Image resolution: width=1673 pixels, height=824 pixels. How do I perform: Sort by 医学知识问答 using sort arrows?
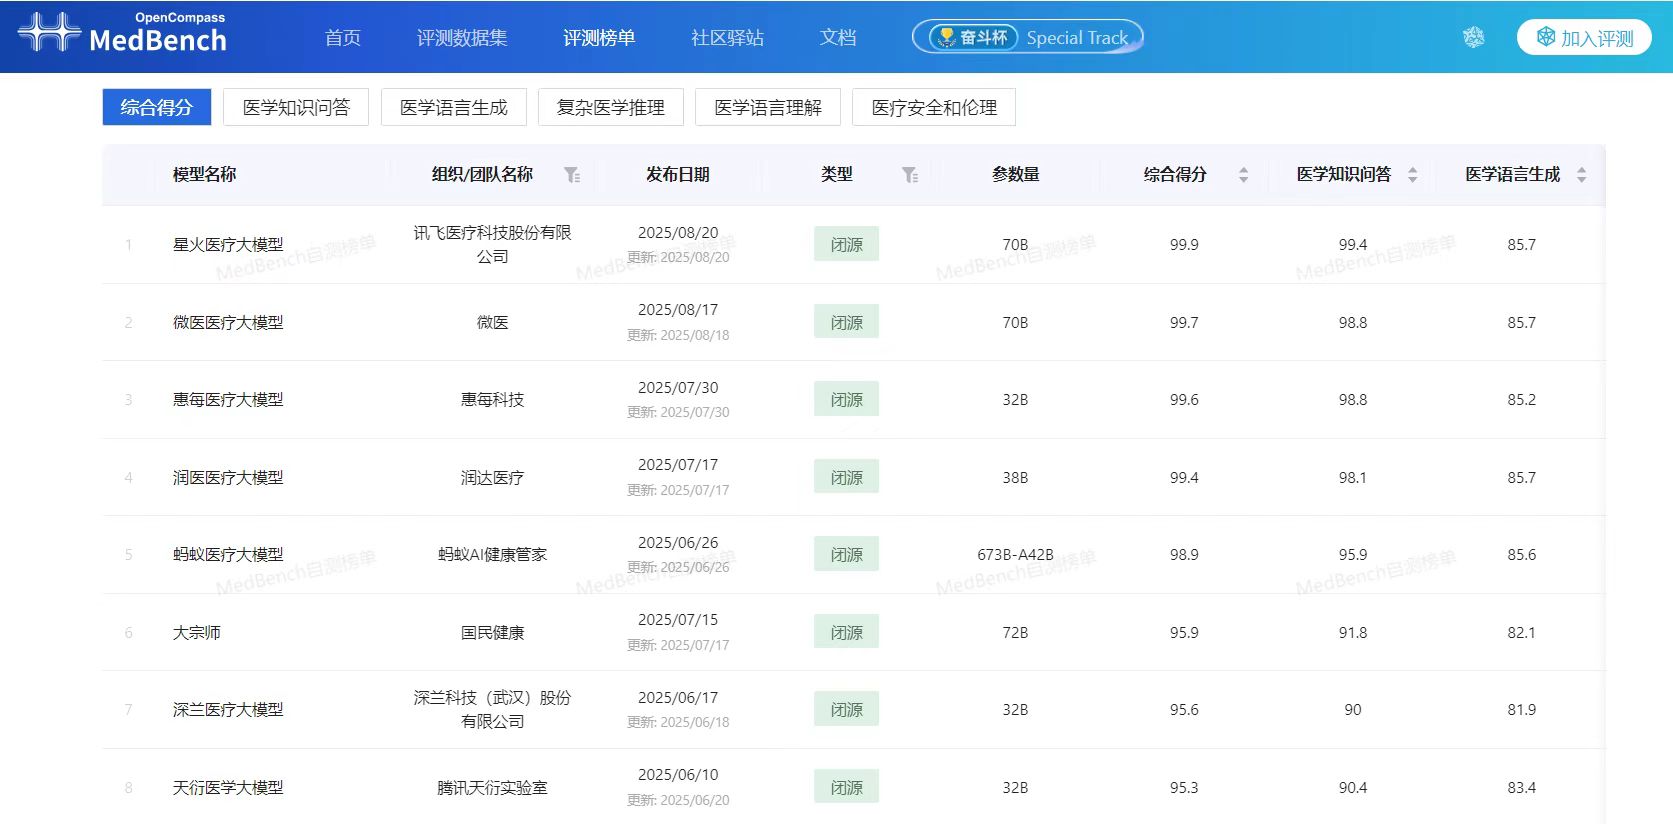(1412, 175)
